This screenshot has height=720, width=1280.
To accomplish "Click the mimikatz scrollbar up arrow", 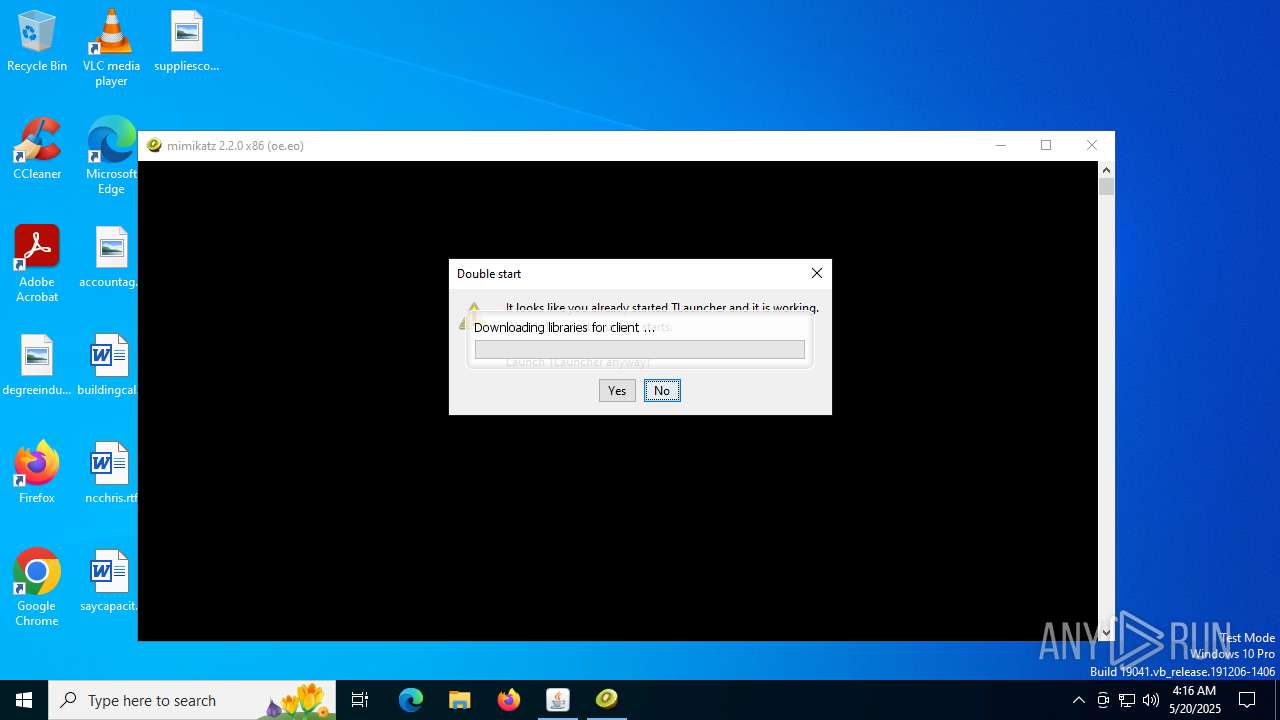I will (x=1106, y=170).
